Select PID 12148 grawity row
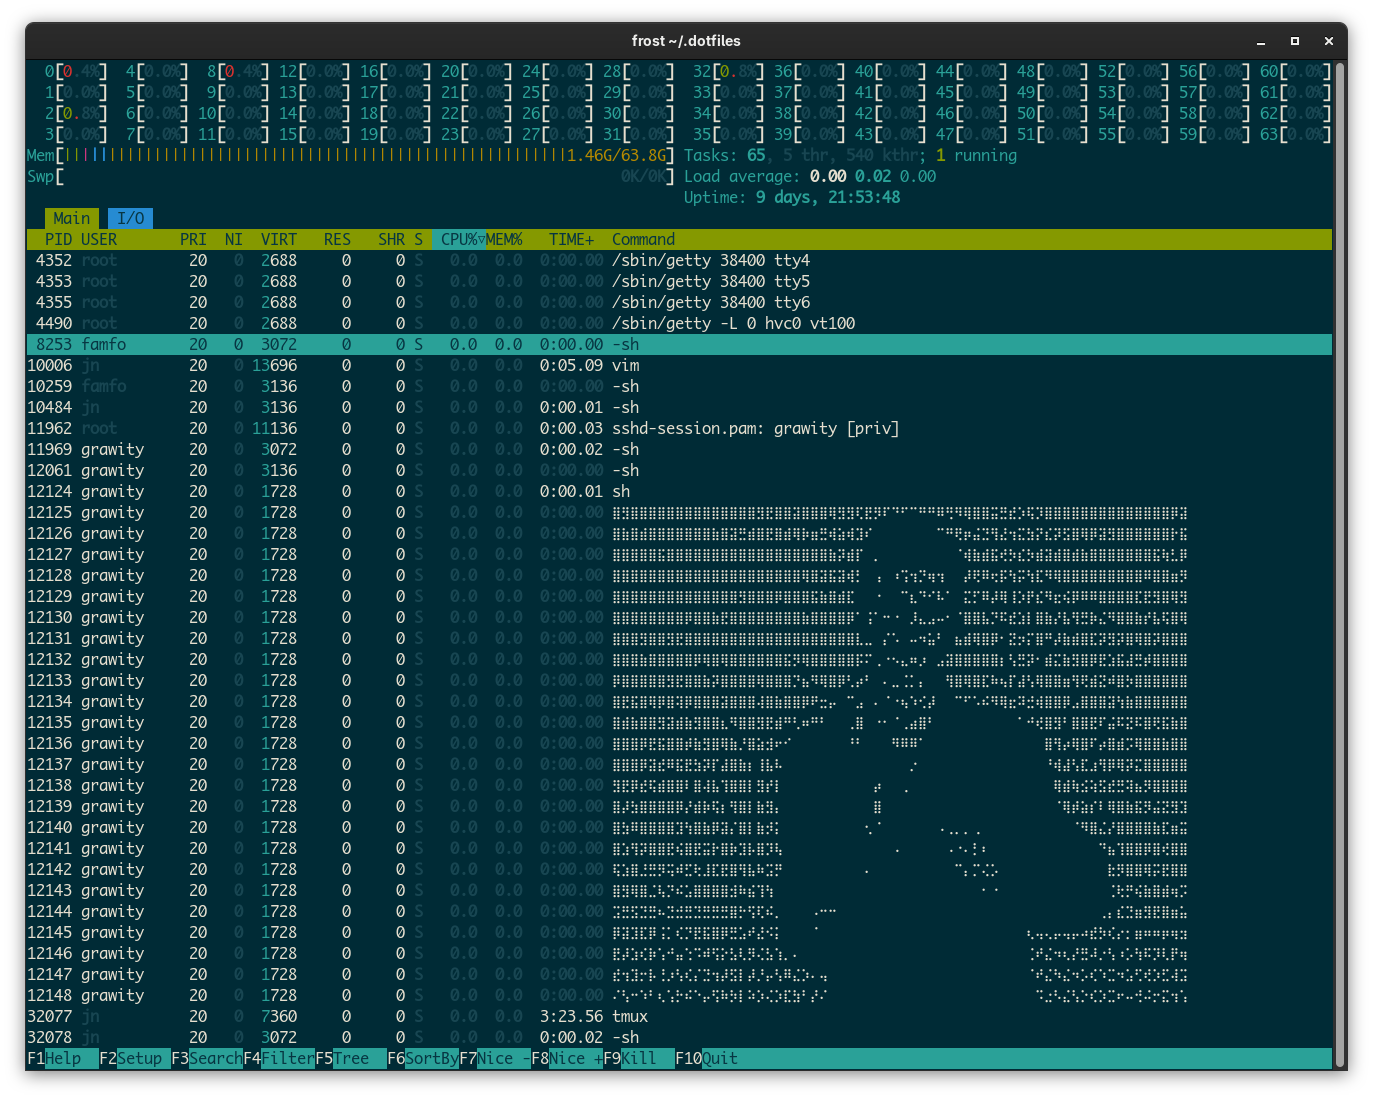1373x1099 pixels. (679, 996)
